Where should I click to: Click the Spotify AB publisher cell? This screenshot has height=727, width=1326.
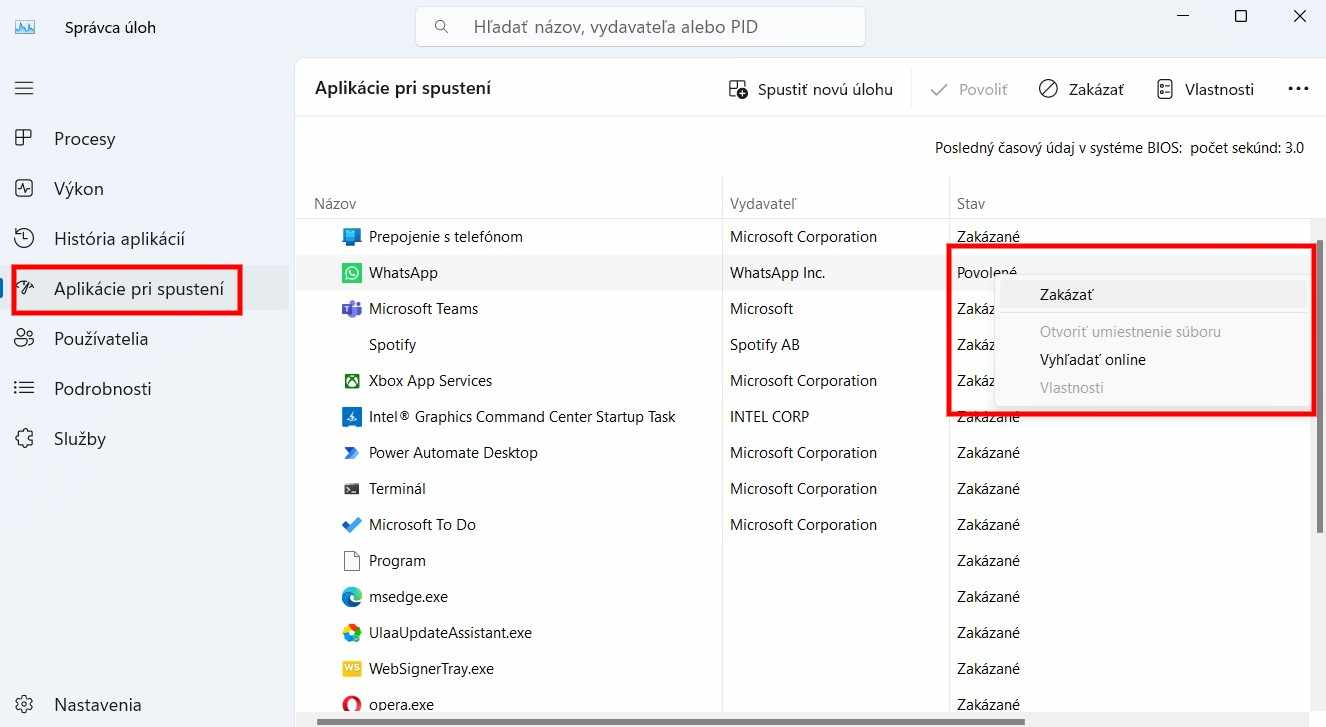tap(765, 345)
